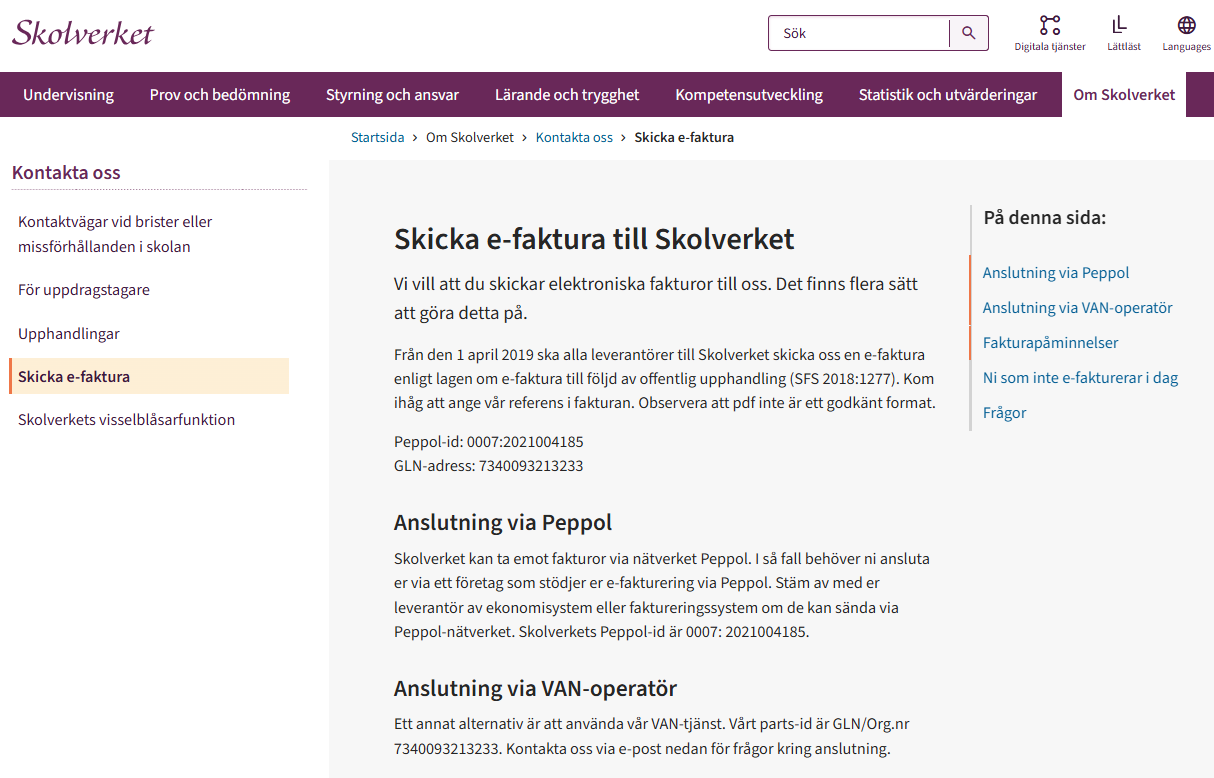Go to Kontakta oss breadcrumb

574,137
